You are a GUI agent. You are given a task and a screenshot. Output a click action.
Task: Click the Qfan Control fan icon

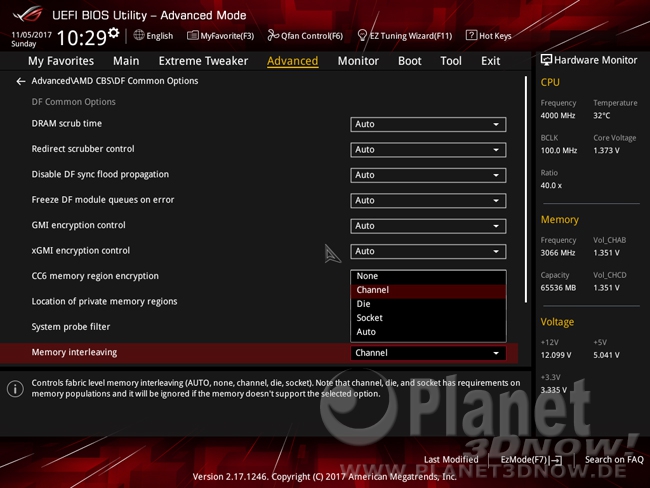tap(273, 35)
